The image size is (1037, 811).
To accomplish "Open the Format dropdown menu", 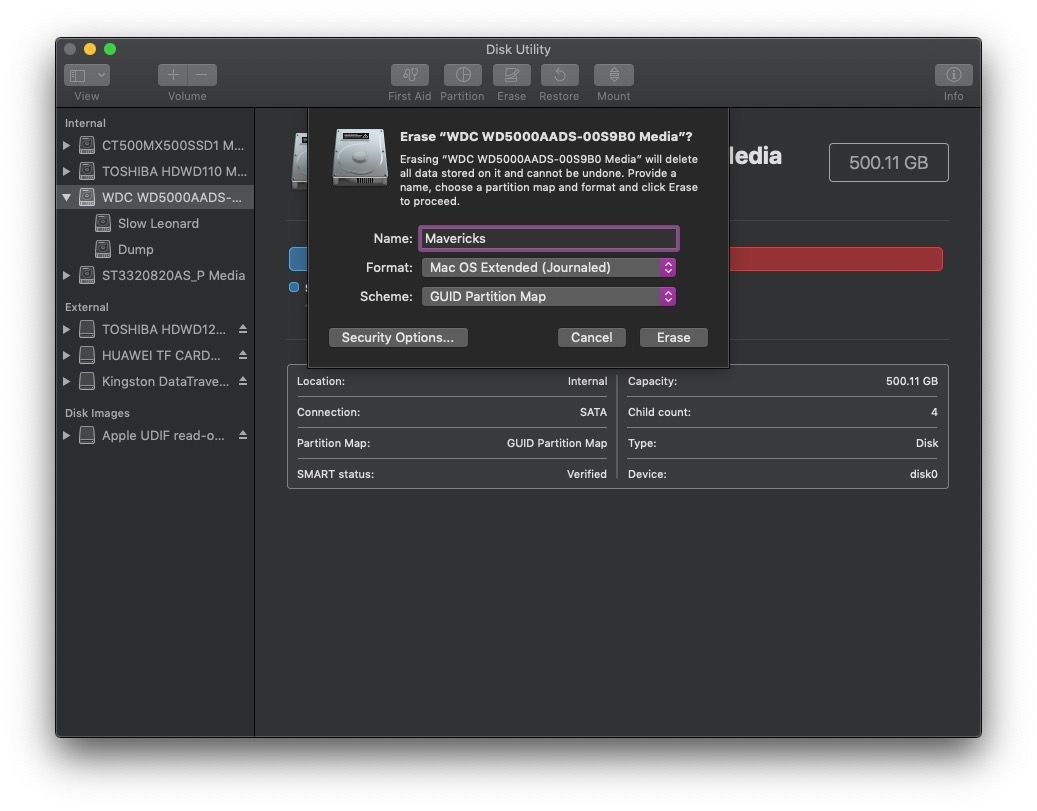I will pyautogui.click(x=549, y=267).
